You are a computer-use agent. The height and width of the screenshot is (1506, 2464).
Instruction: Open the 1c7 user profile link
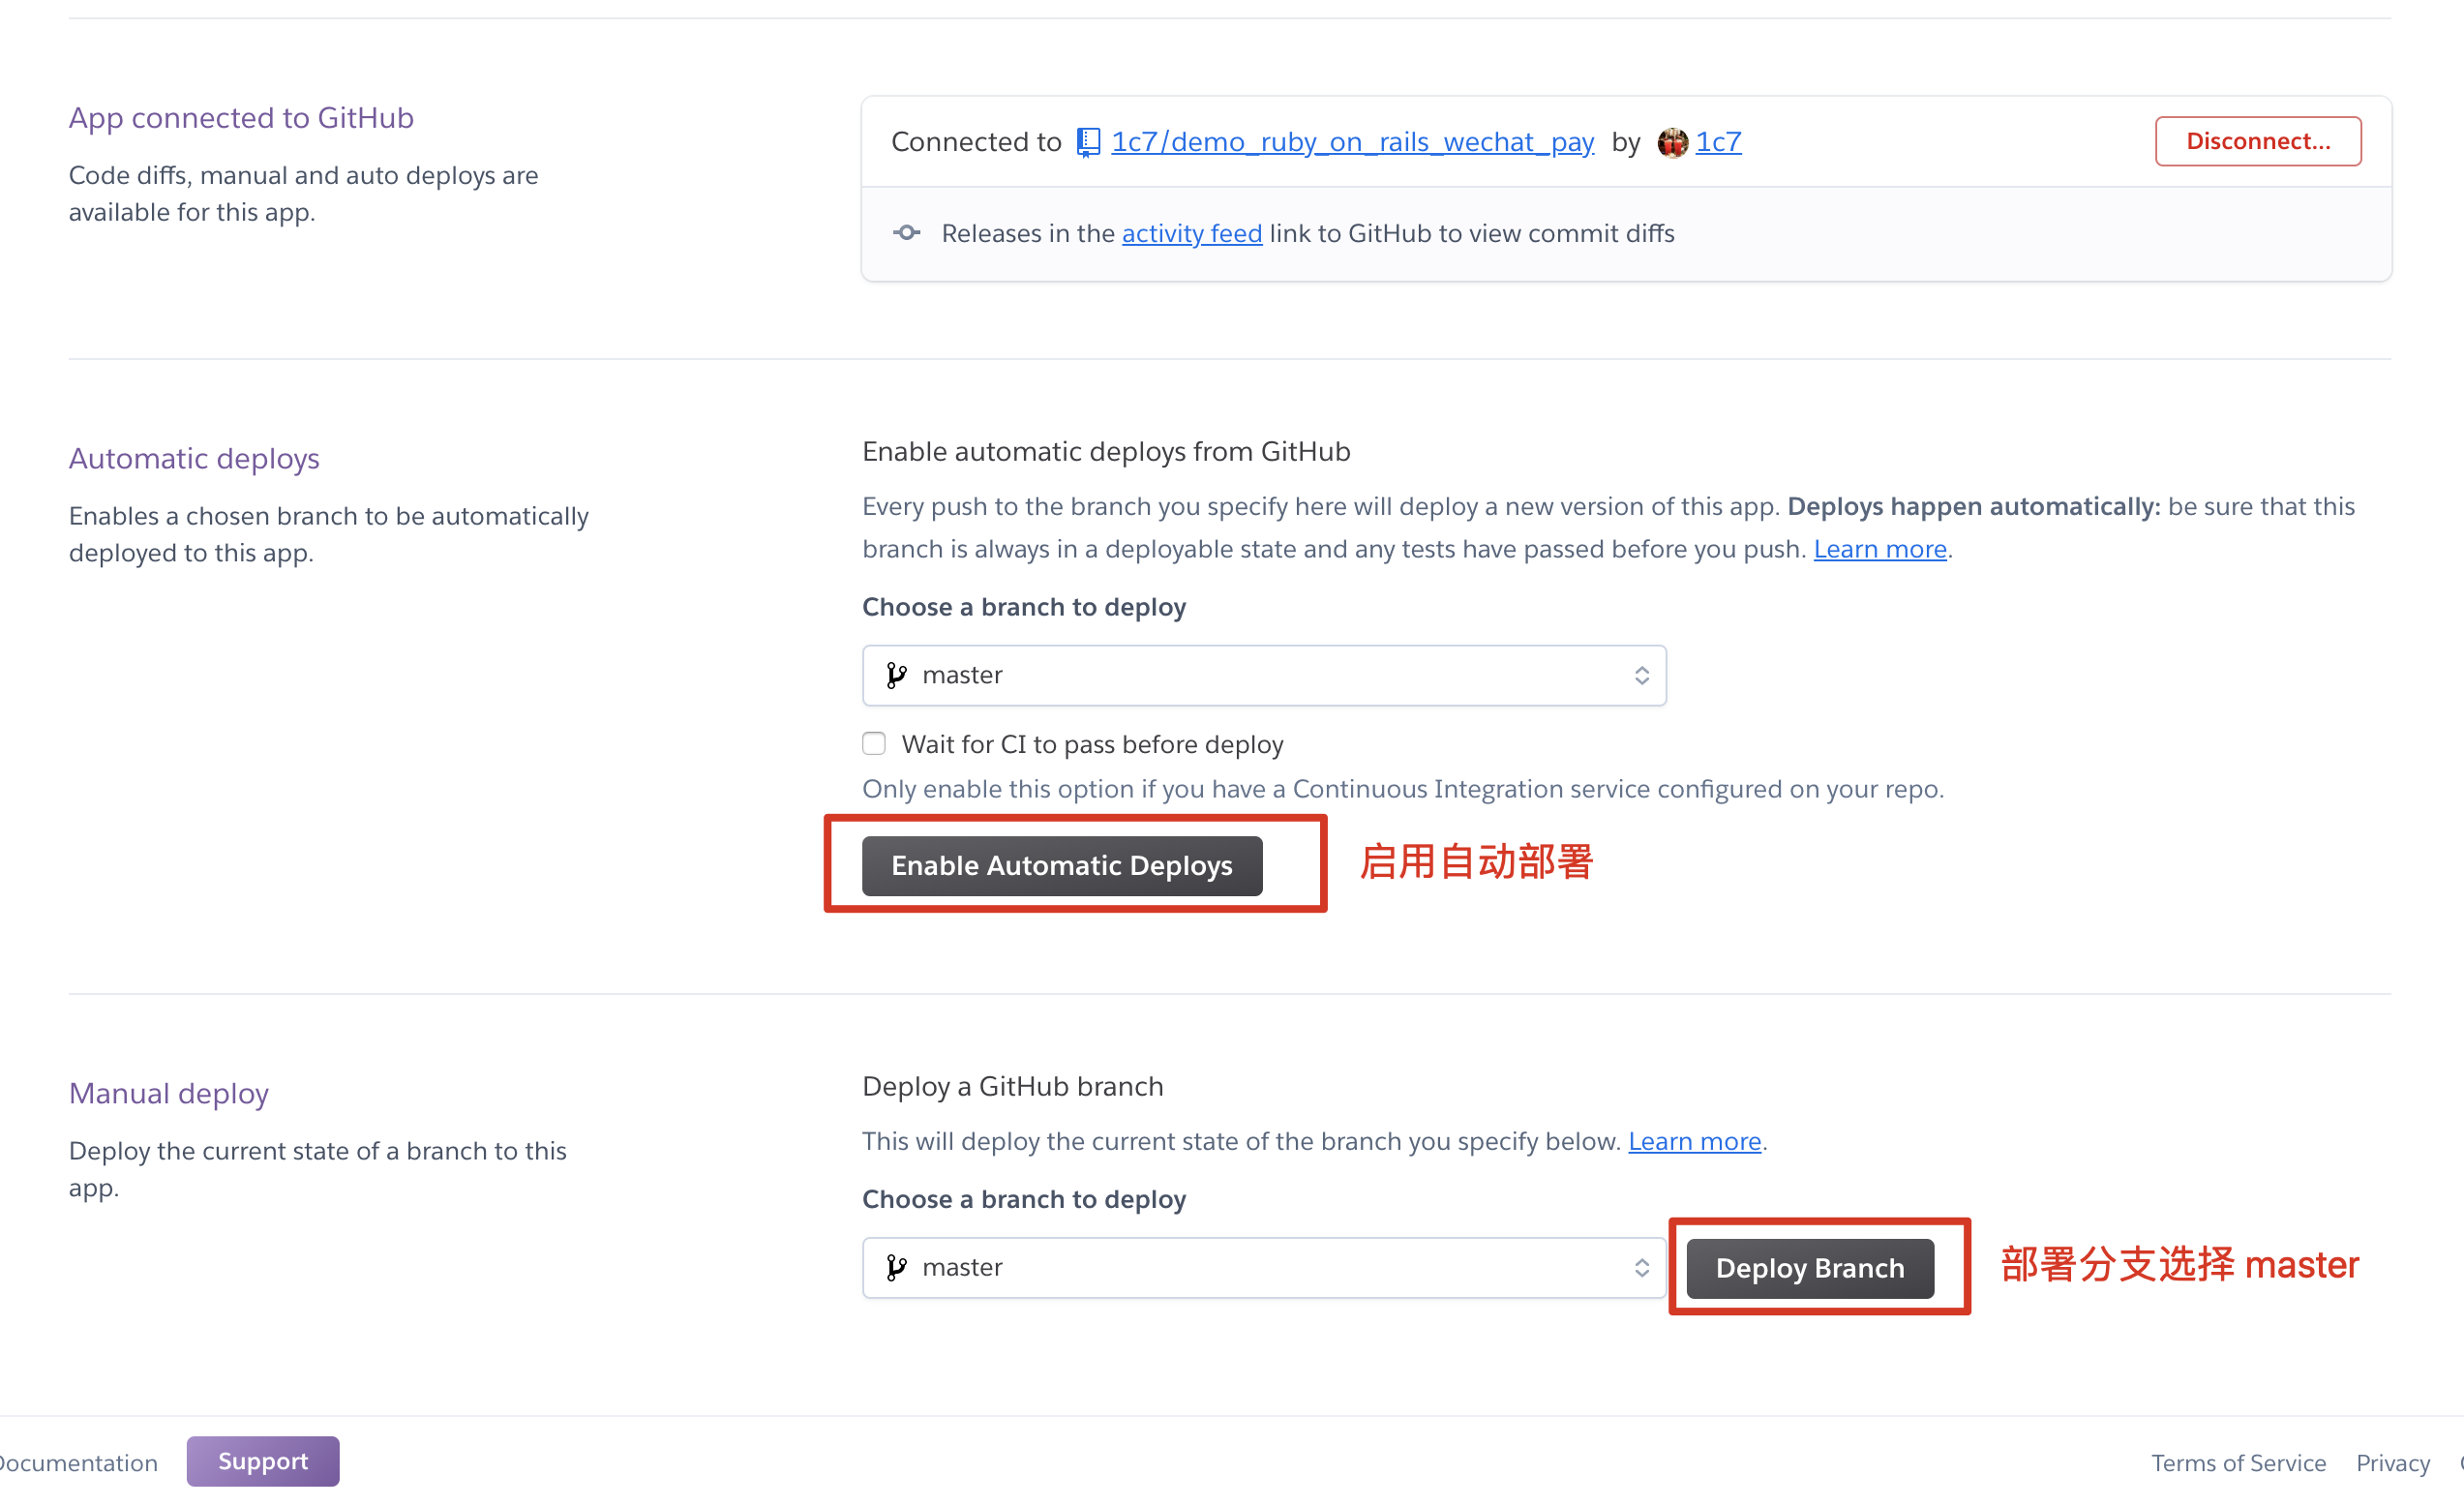[x=1718, y=142]
